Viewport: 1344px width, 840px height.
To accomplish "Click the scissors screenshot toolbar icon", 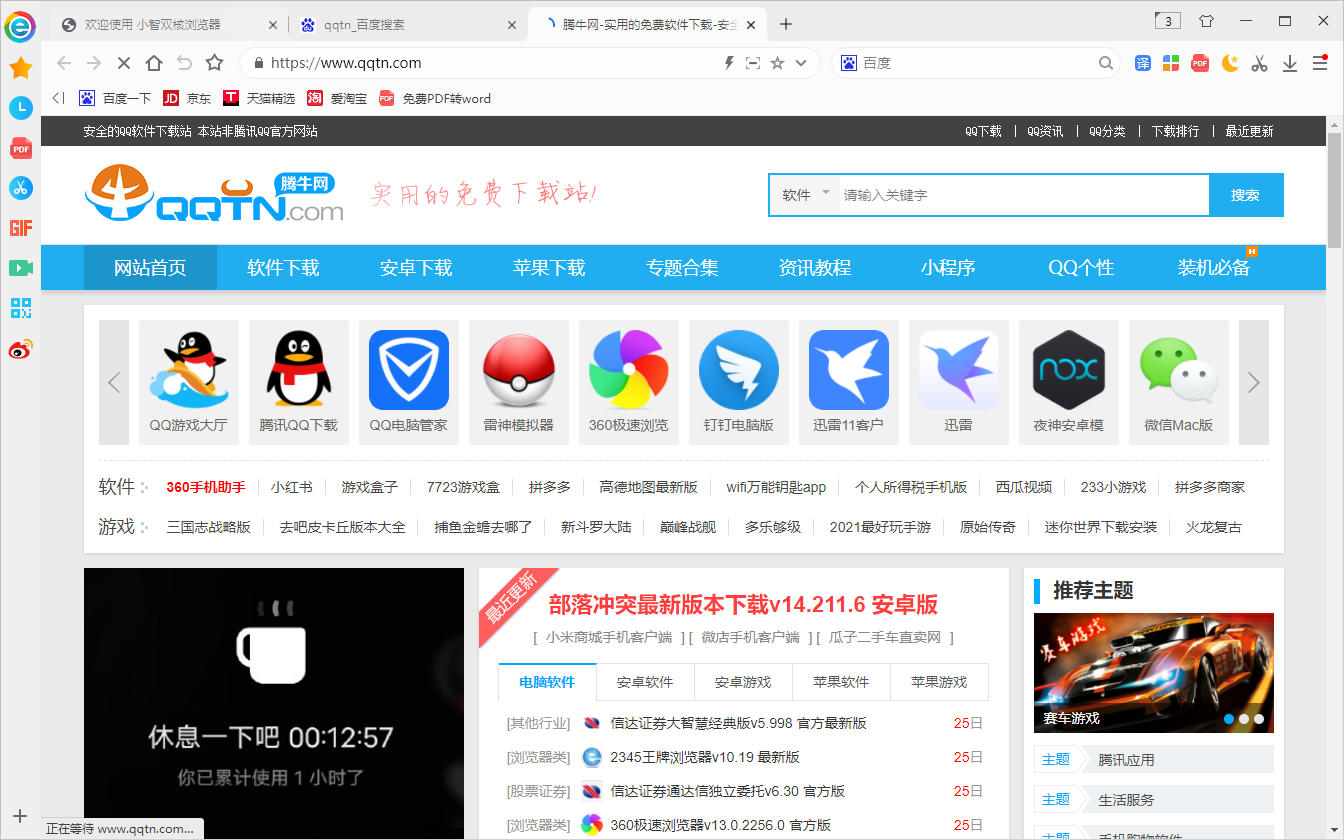I will tap(1259, 63).
